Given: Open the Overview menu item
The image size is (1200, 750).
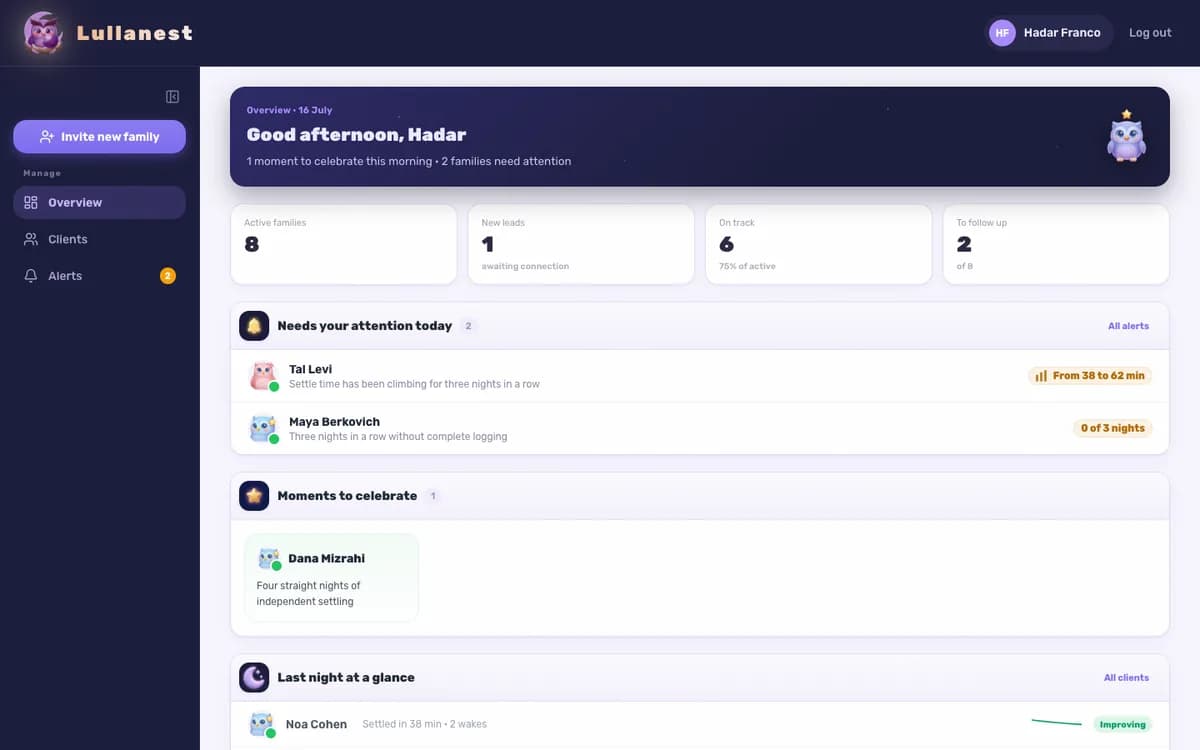Looking at the screenshot, I should (x=99, y=202).
